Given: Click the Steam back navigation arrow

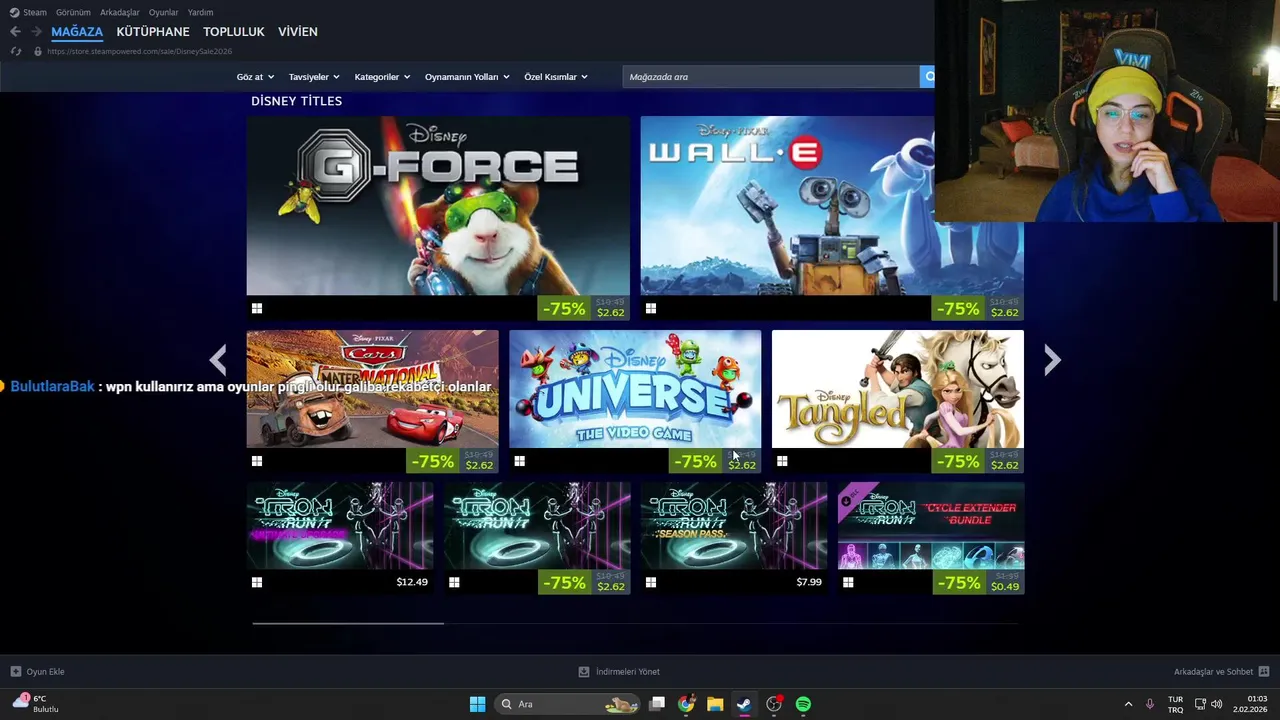Looking at the screenshot, I should pos(15,32).
